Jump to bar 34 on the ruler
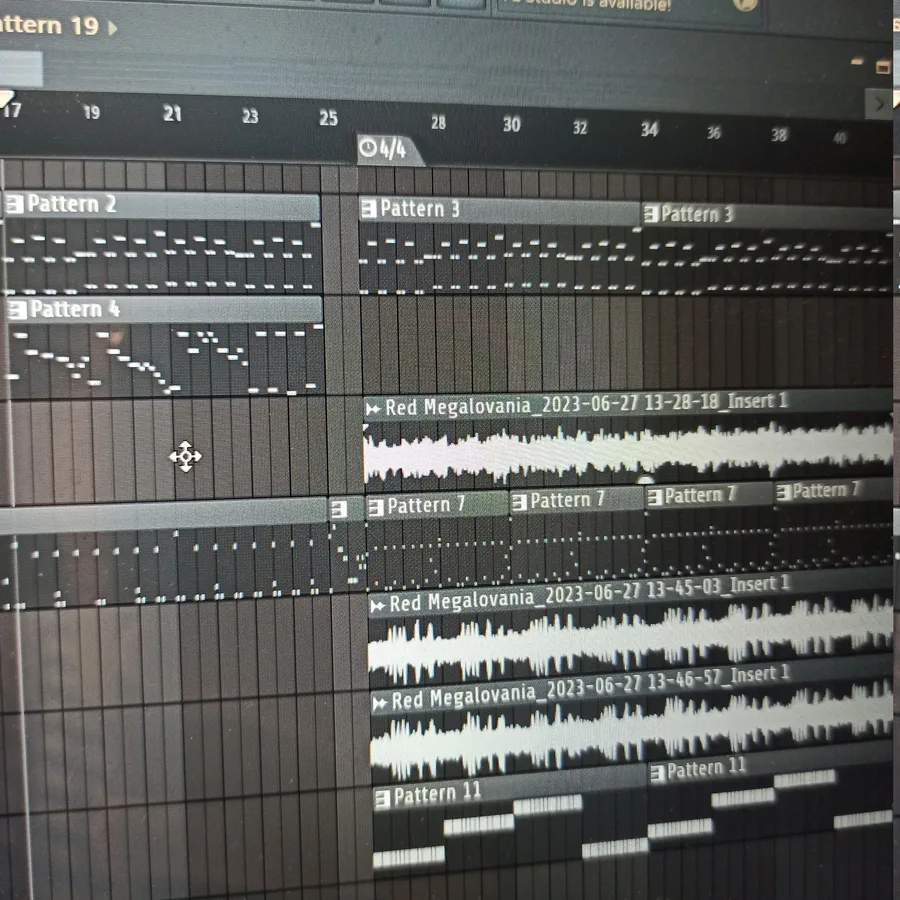Screen dimensions: 900x900 650,129
